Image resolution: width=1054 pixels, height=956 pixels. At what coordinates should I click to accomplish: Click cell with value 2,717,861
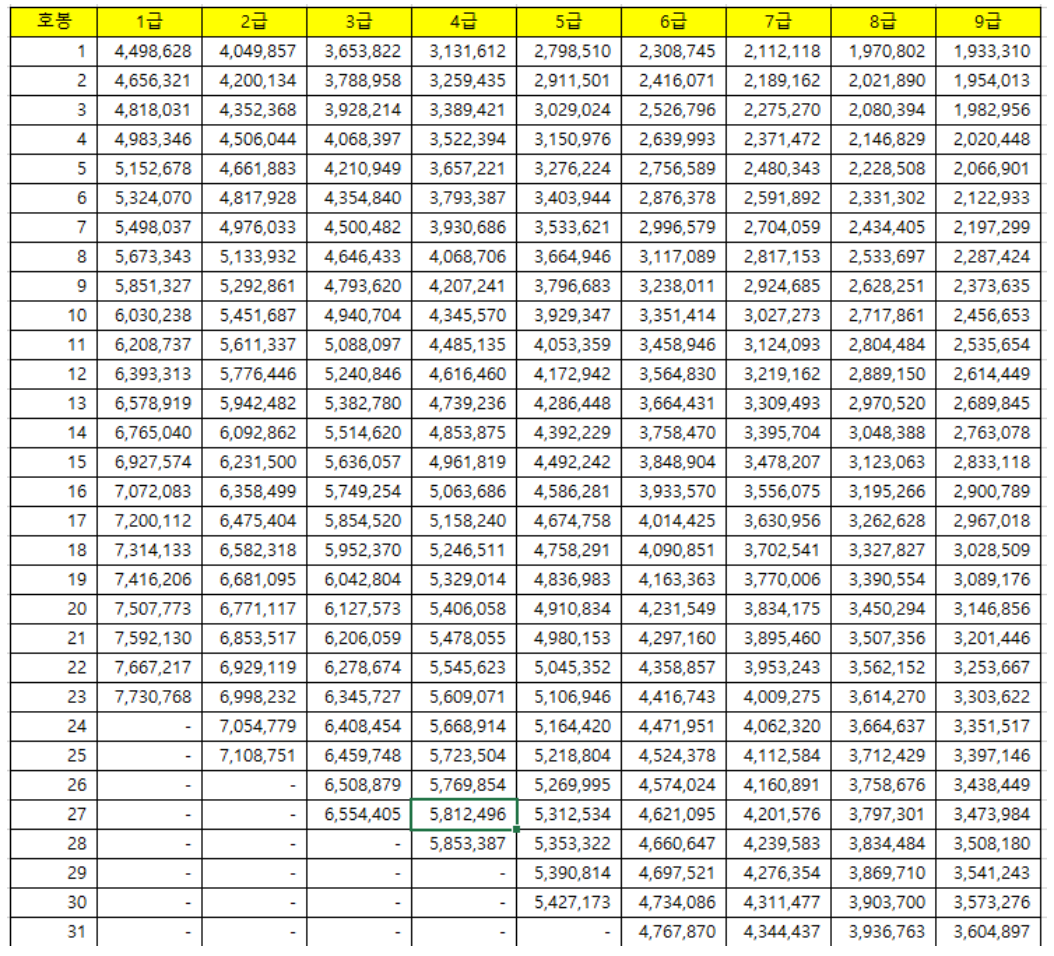(x=883, y=315)
